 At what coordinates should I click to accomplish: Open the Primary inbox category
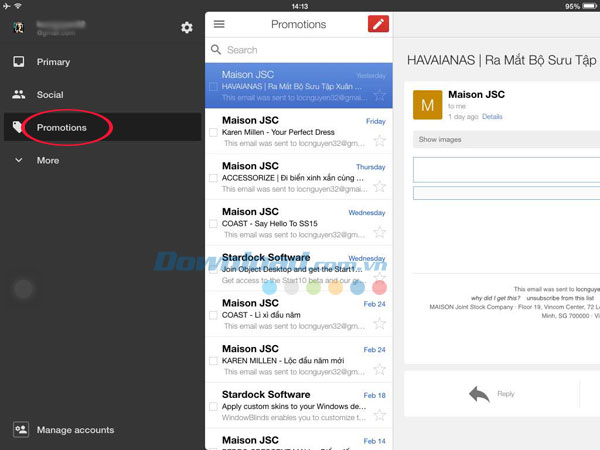point(103,62)
